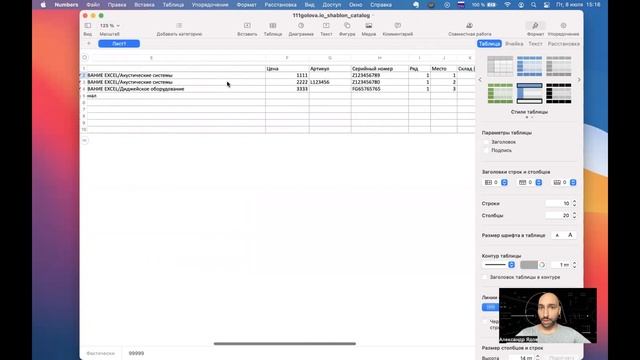
Task: Select the cell 'ВАНИЕ EXCEL/Диджейское оборудование'
Action: [x=176, y=89]
